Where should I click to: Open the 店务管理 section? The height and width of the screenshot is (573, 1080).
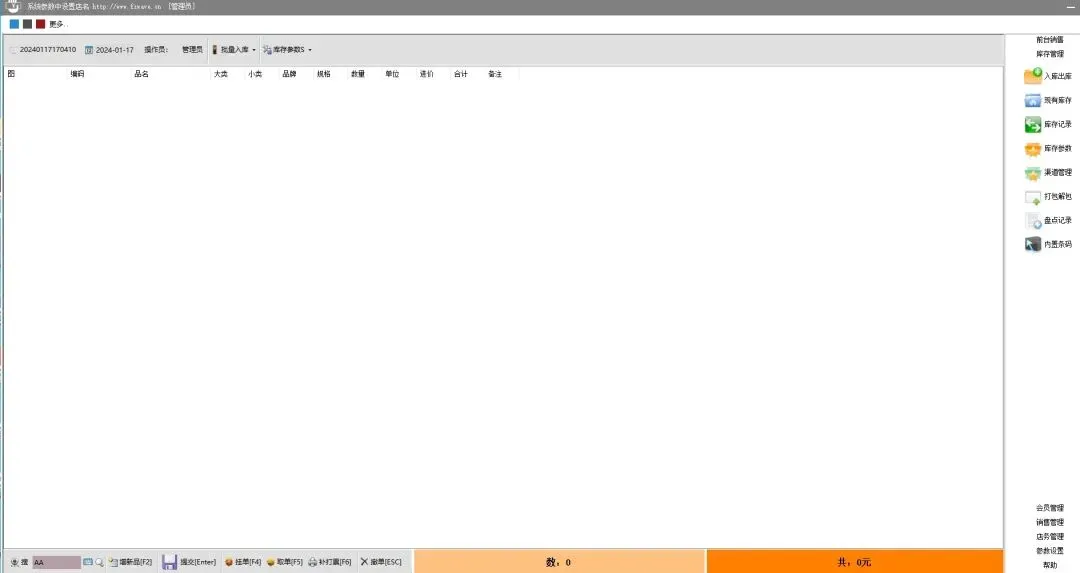1050,536
